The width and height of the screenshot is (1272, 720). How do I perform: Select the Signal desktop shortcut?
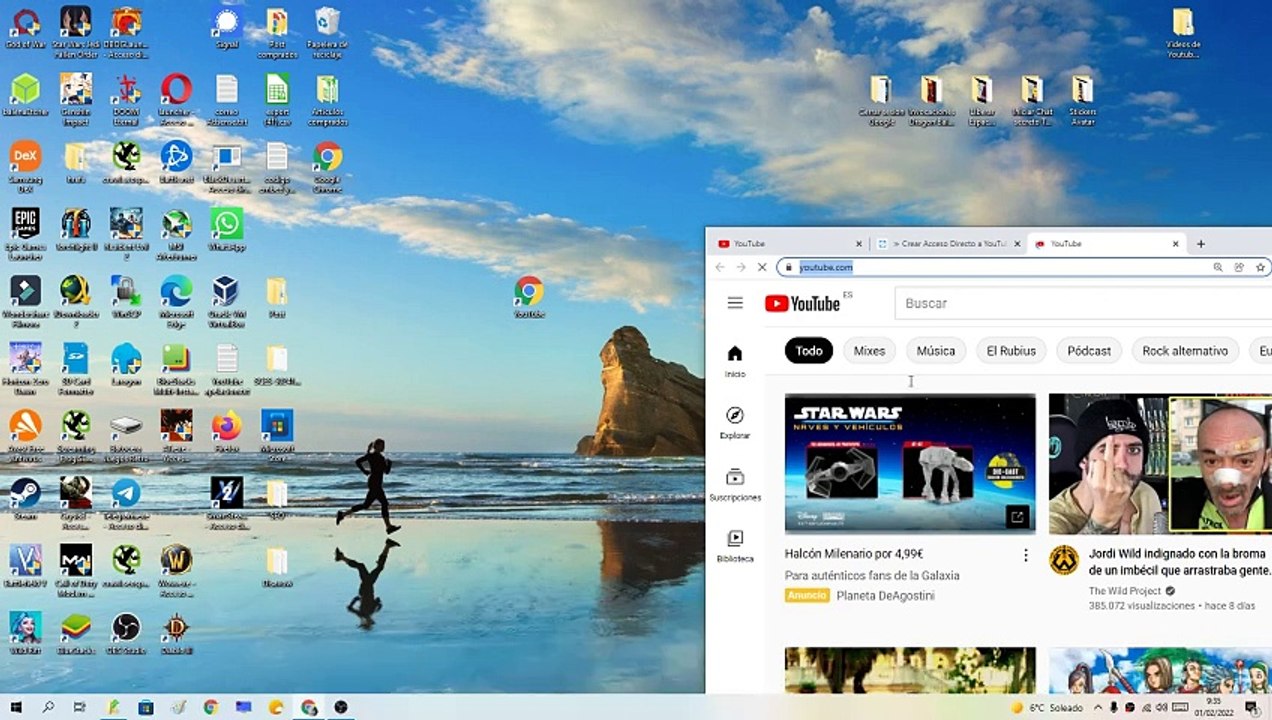227,27
